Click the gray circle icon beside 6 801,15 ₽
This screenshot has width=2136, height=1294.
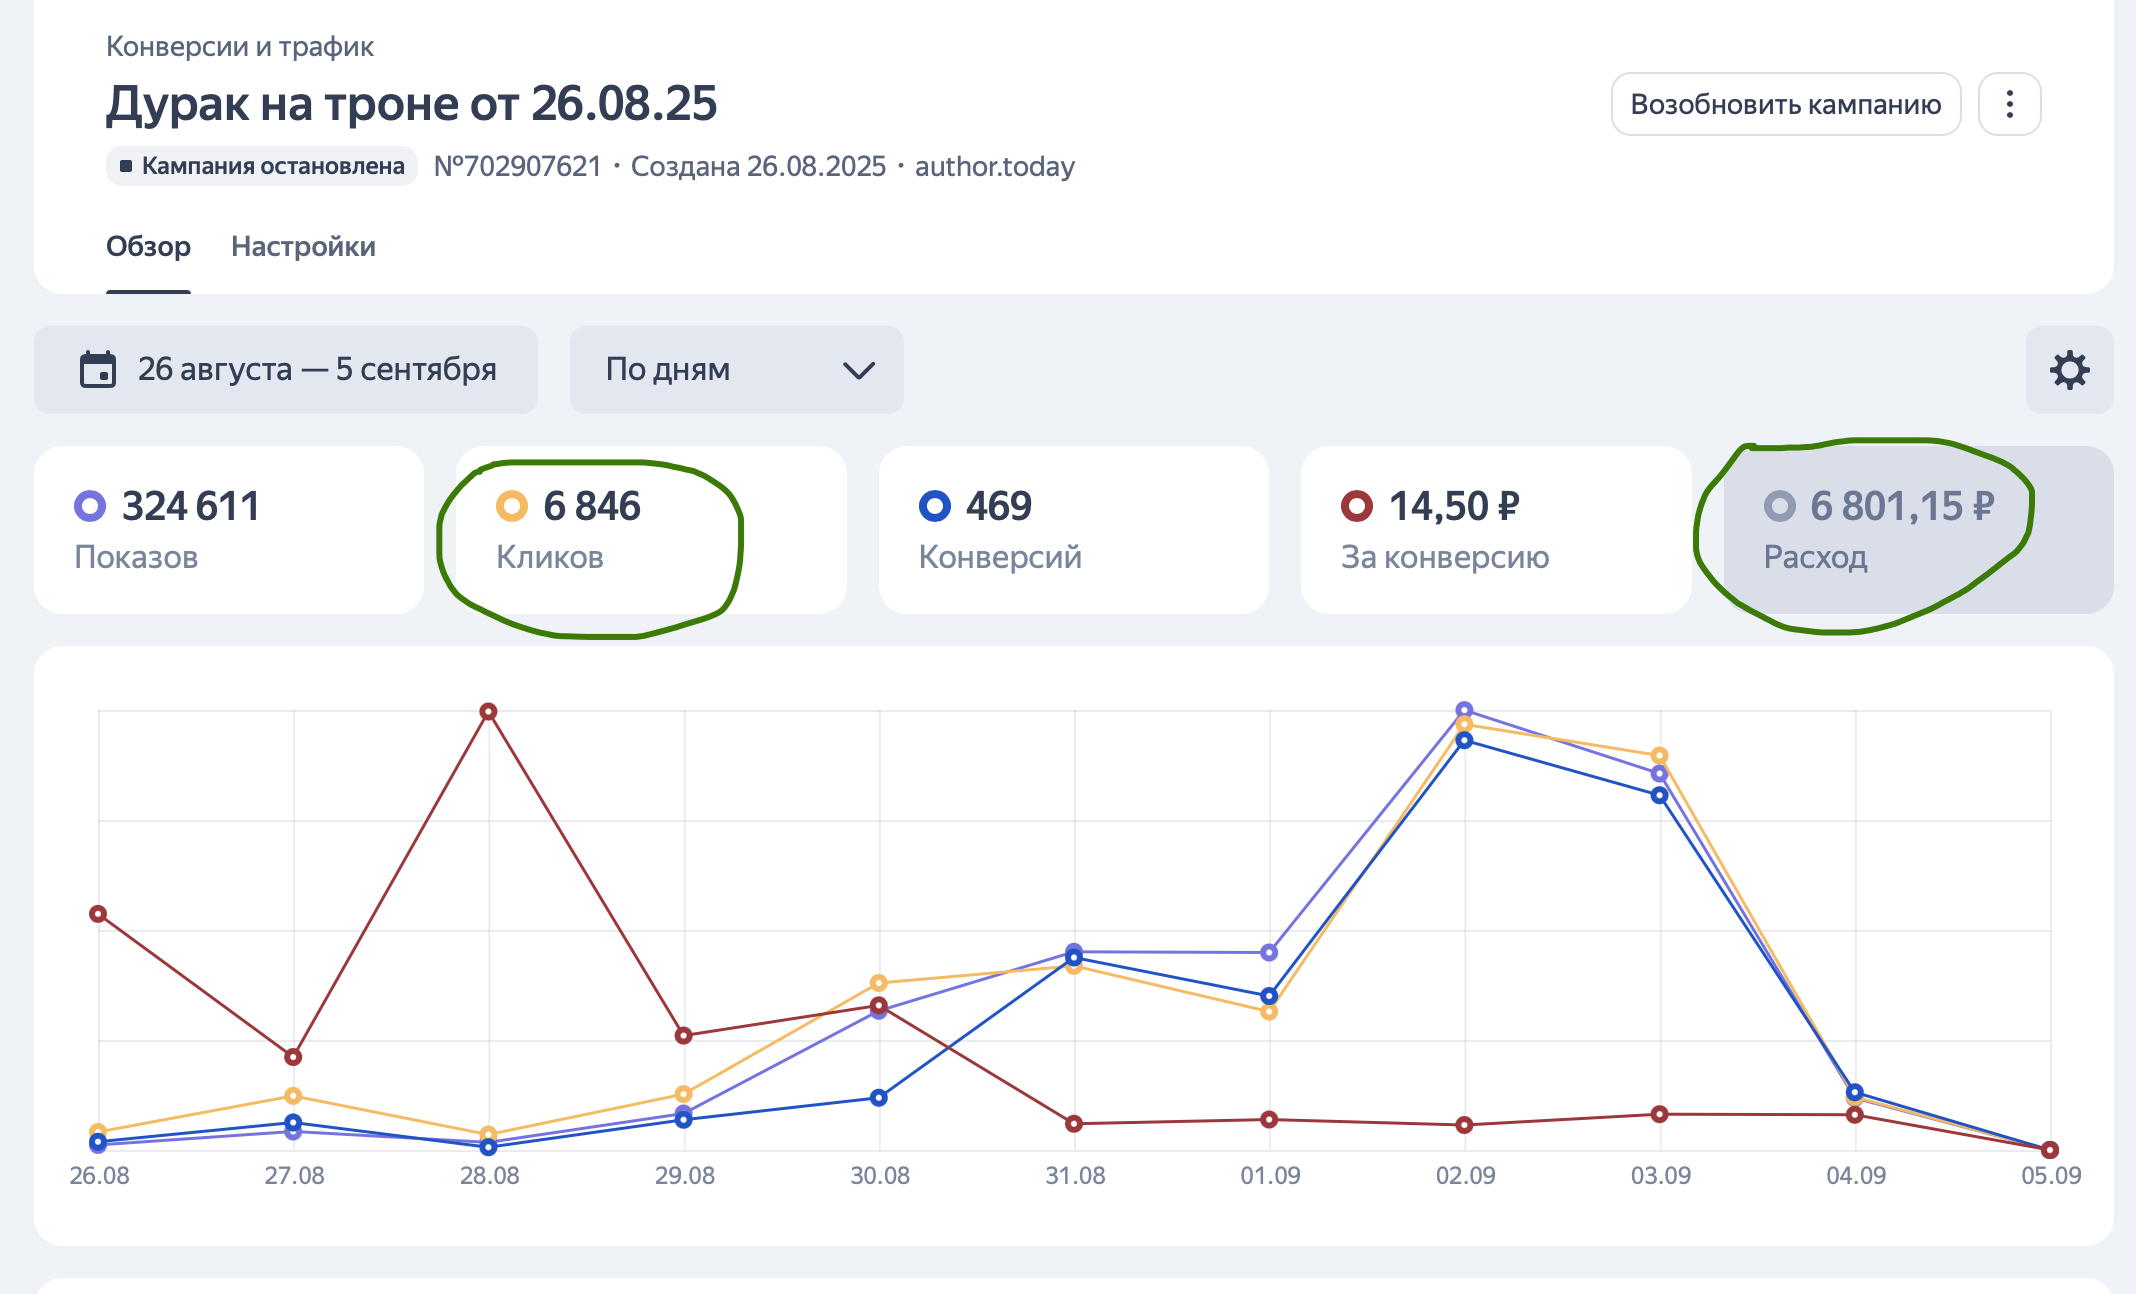pyautogui.click(x=1779, y=506)
